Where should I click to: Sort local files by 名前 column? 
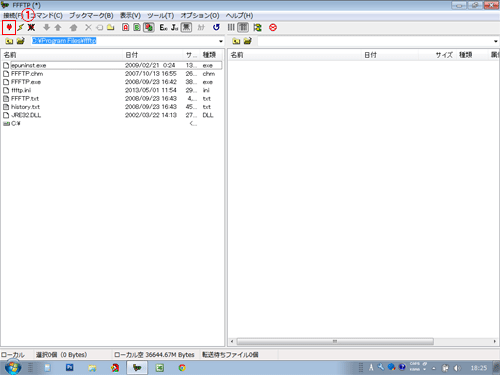click(x=62, y=55)
